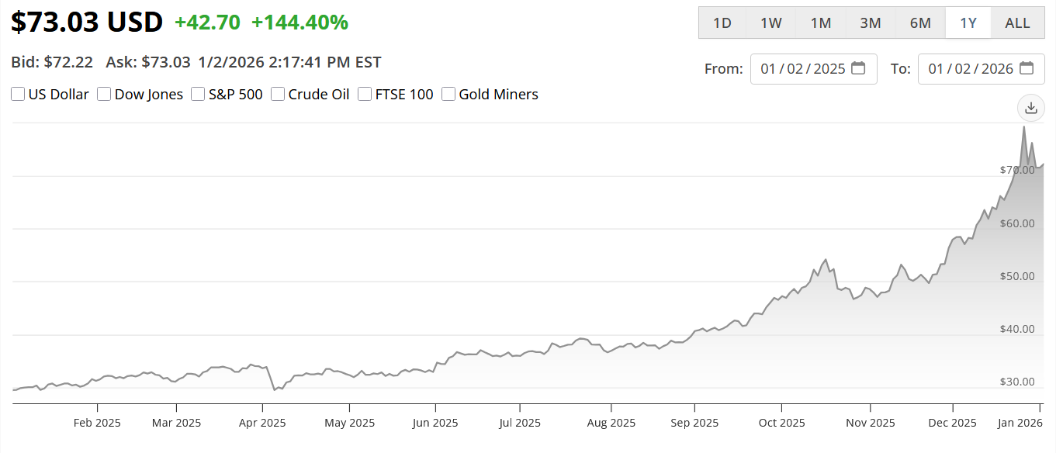Switch to the 1W range tab

[771, 23]
